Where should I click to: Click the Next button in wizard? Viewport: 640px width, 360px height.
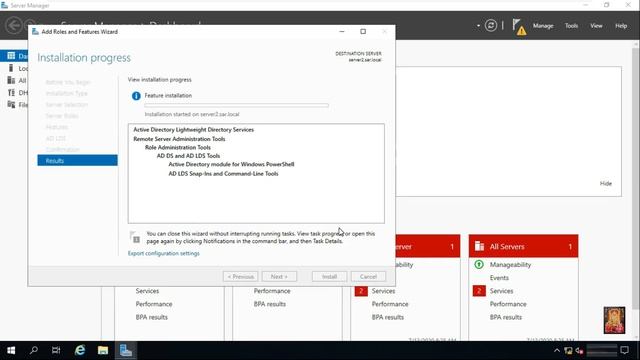279,277
